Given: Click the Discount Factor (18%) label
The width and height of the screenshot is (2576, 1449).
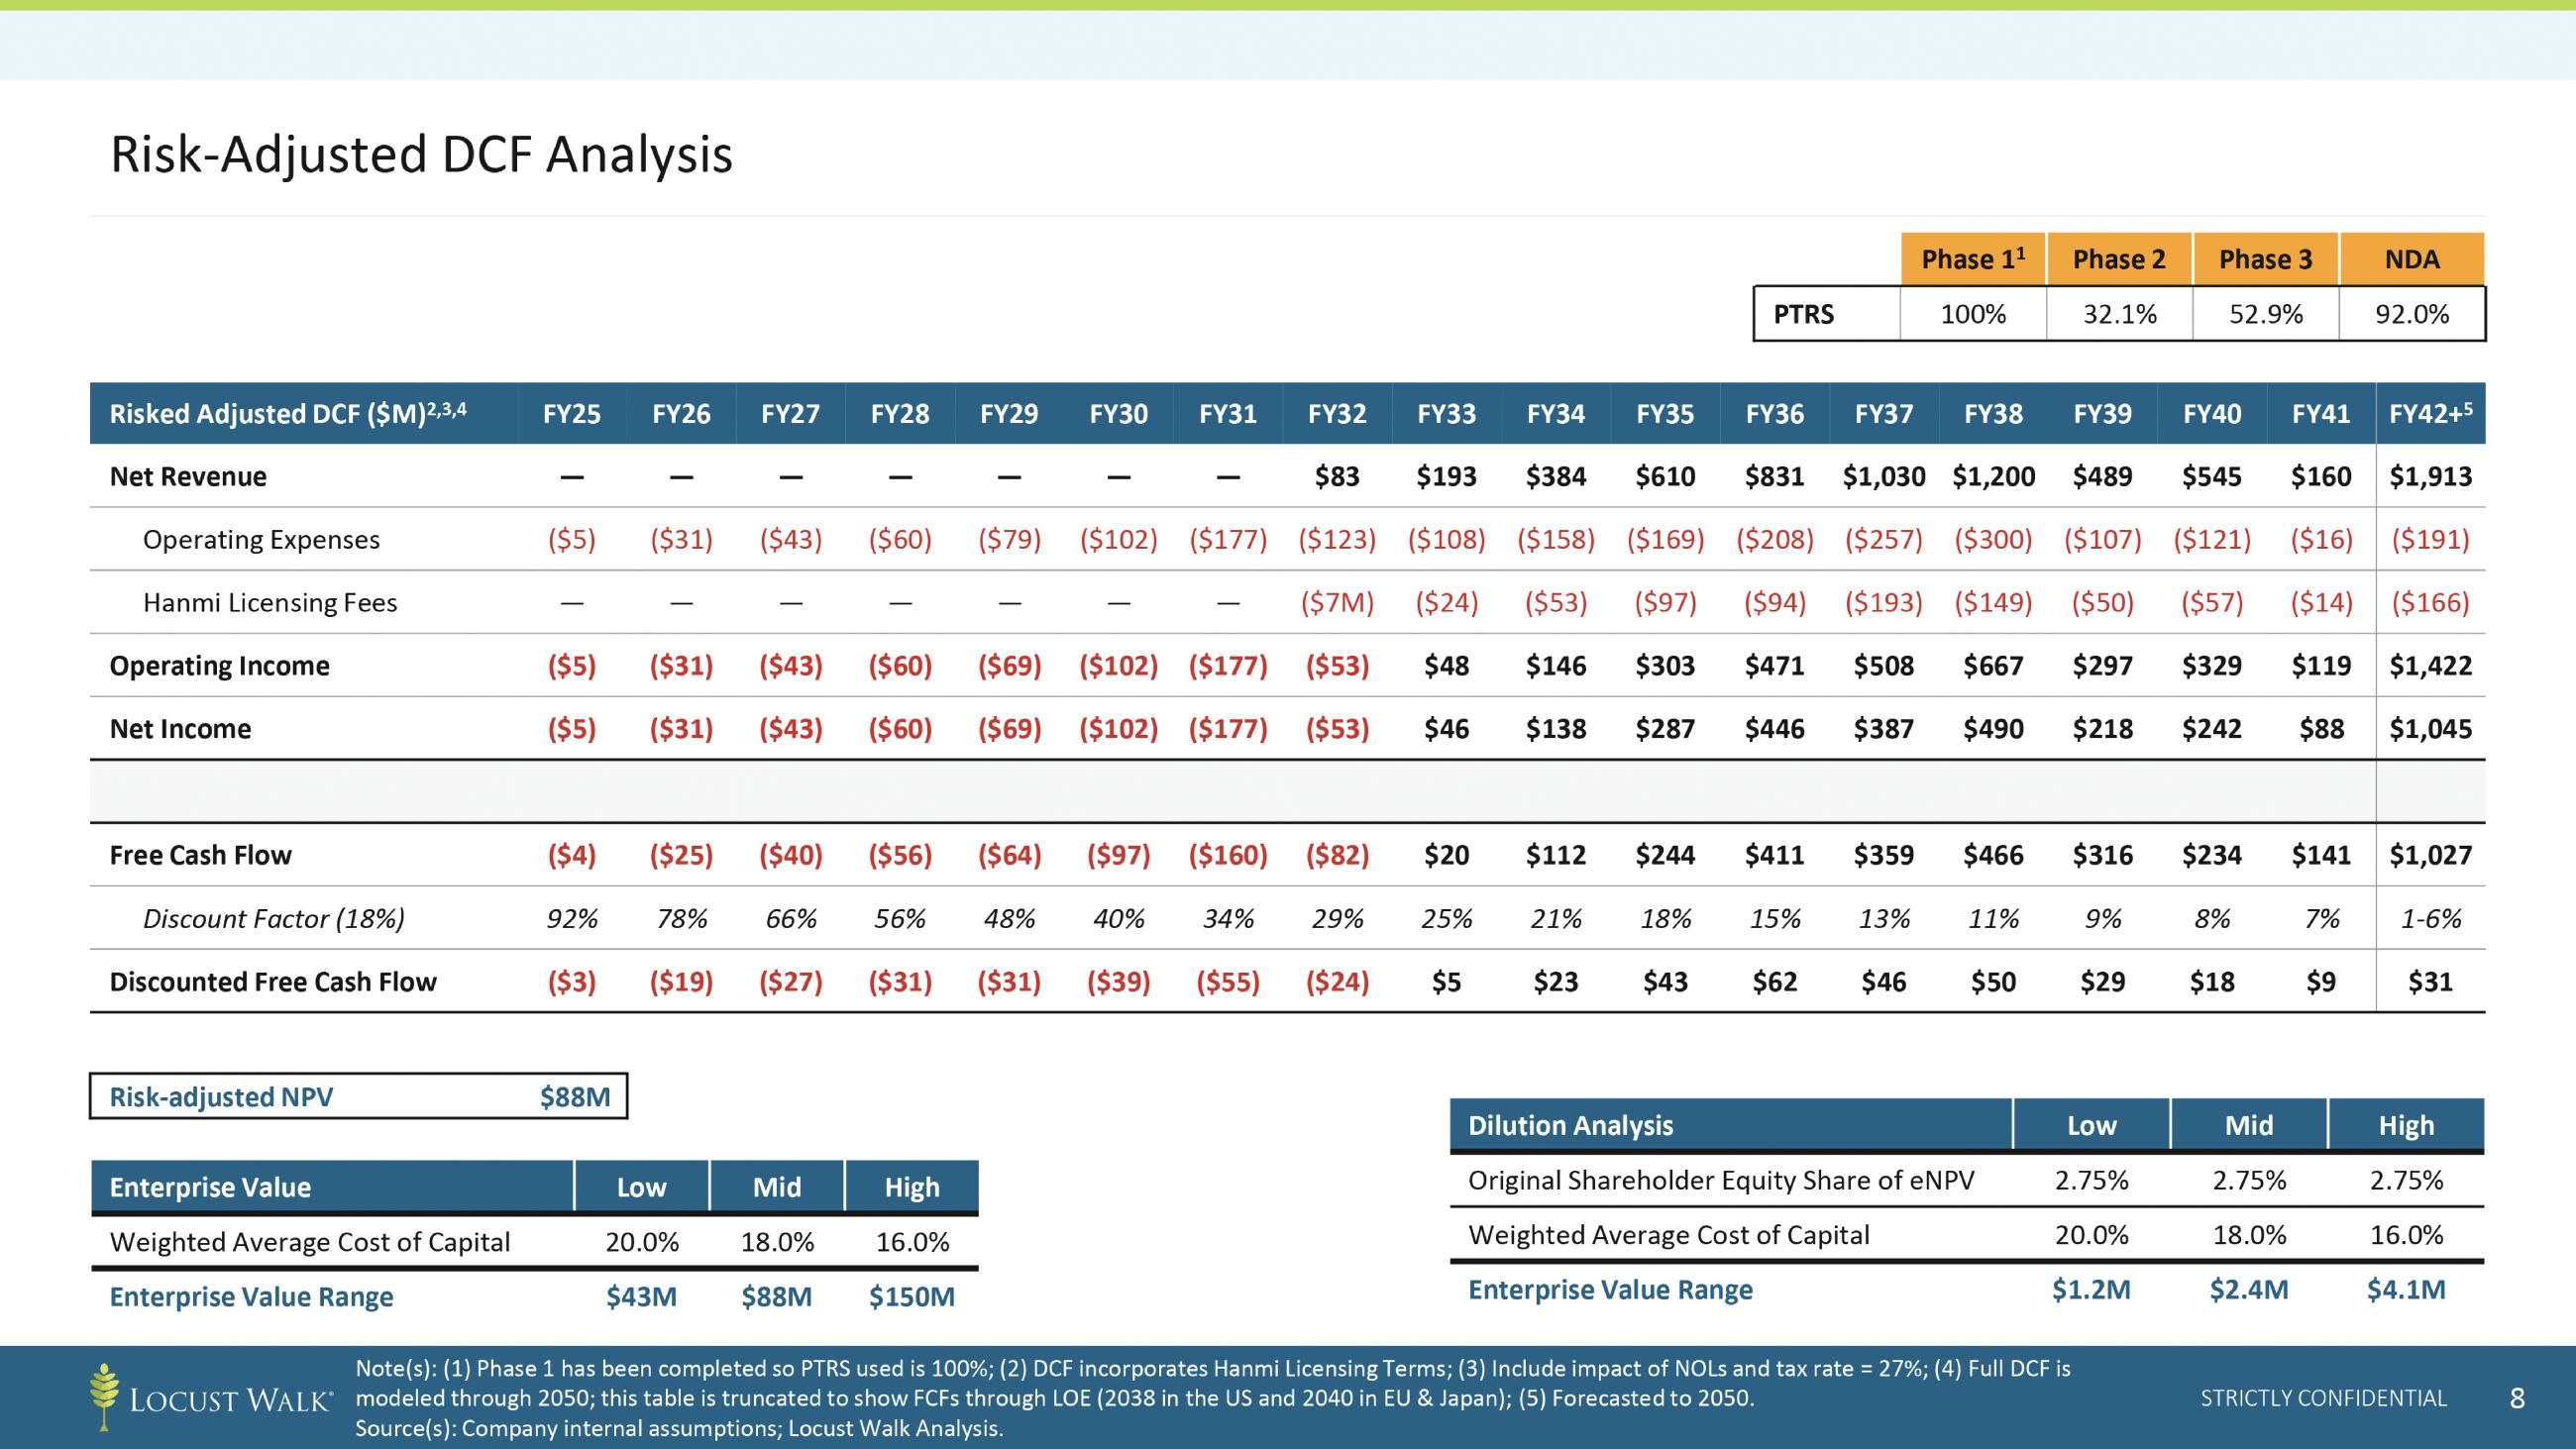Looking at the screenshot, I should 273,918.
